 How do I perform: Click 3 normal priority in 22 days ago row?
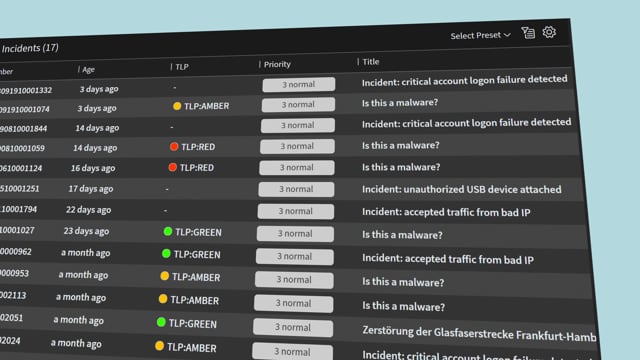pos(296,211)
